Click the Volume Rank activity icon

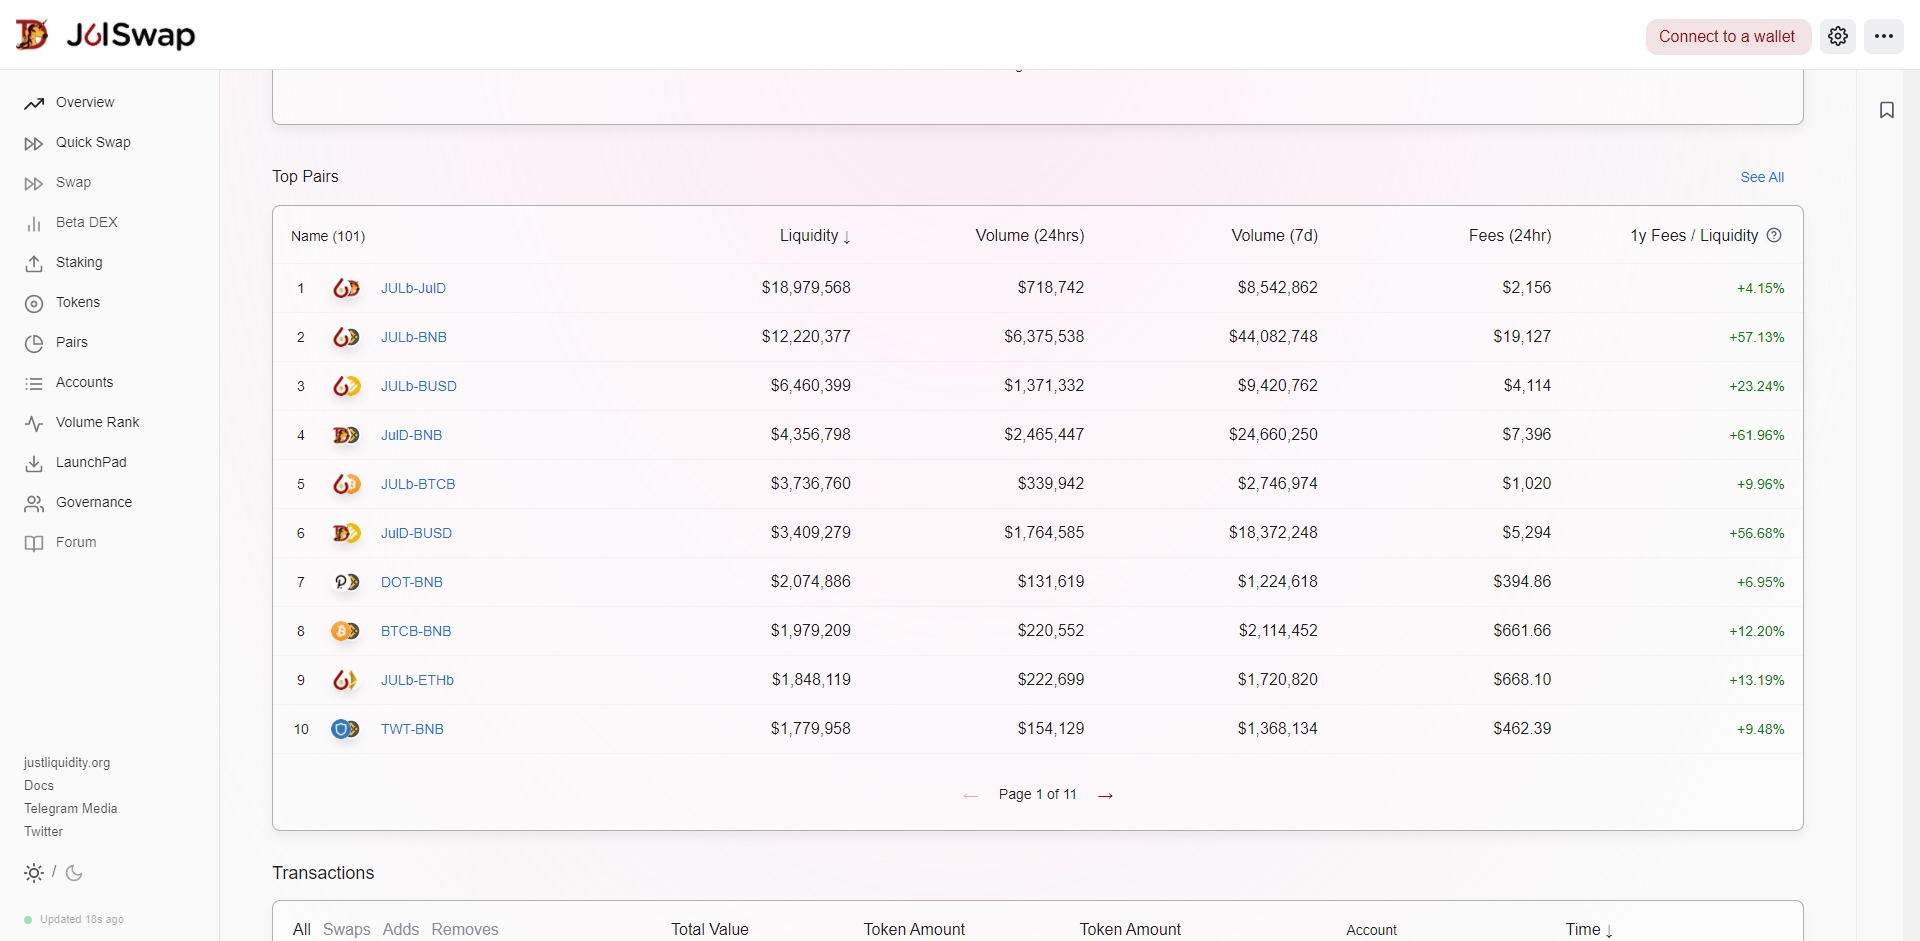pyautogui.click(x=34, y=423)
